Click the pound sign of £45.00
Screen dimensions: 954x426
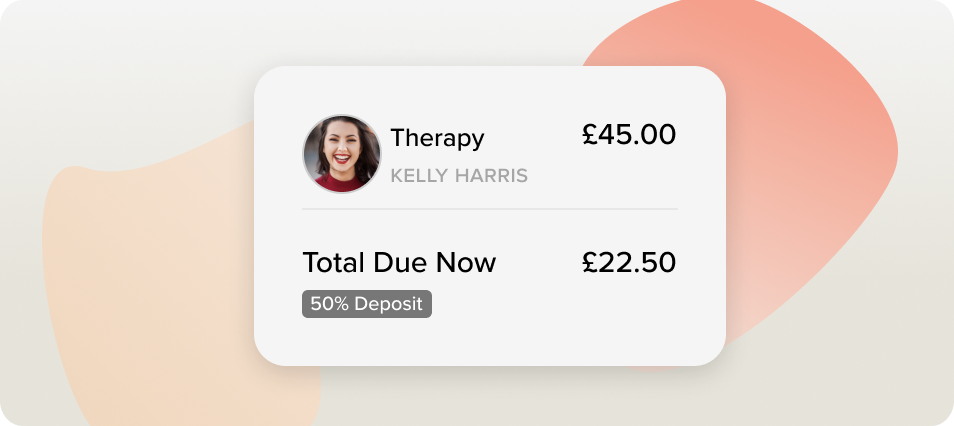click(x=589, y=134)
